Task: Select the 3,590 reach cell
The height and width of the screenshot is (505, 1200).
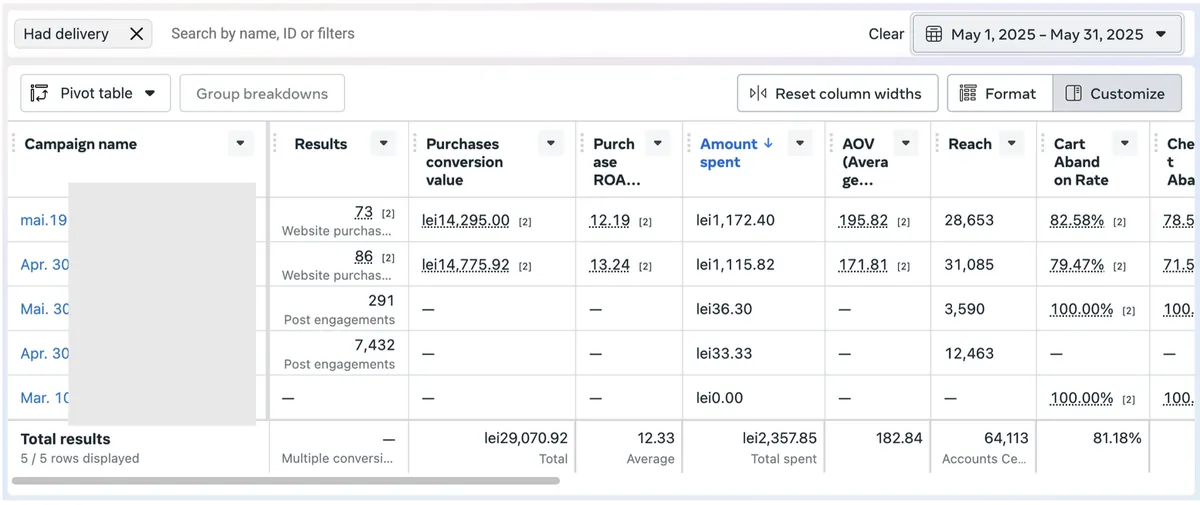Action: 985,309
